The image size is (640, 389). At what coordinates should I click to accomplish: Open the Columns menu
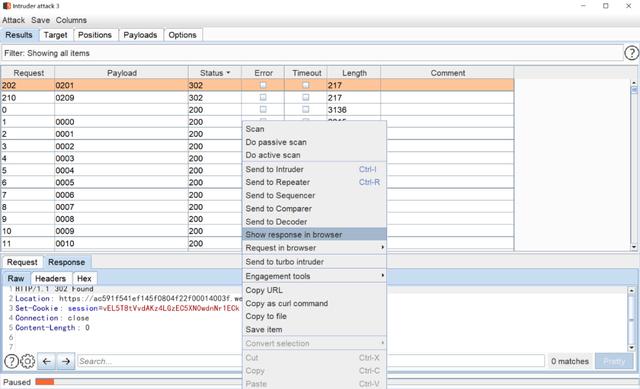pyautogui.click(x=71, y=20)
